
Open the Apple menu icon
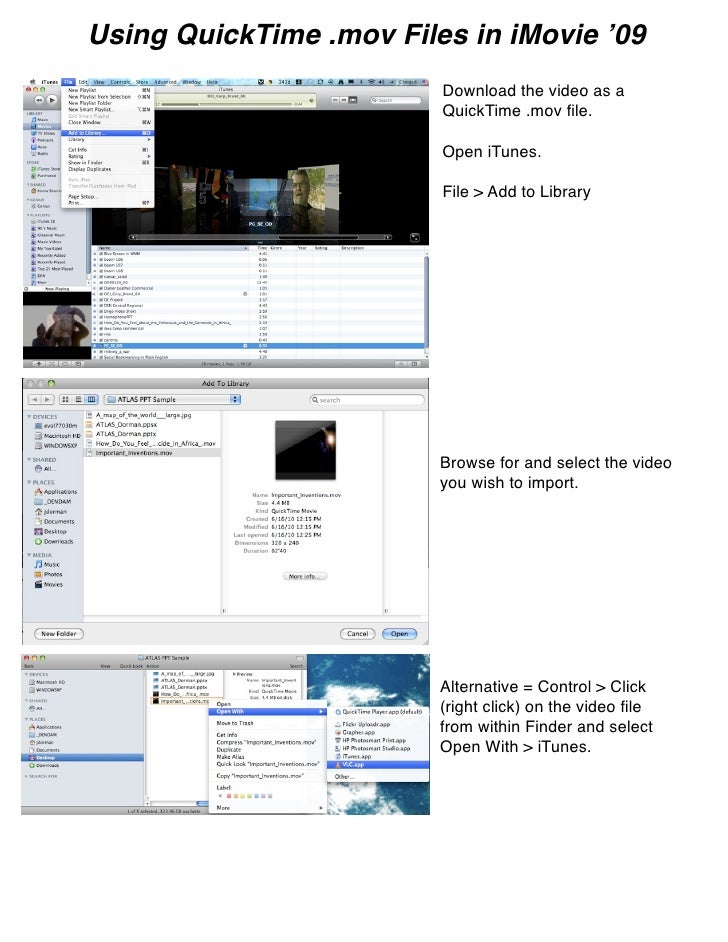tap(32, 82)
